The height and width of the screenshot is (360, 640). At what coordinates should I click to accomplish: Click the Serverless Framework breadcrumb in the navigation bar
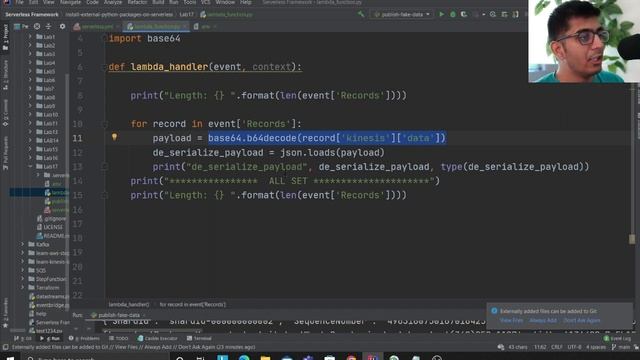[32, 14]
